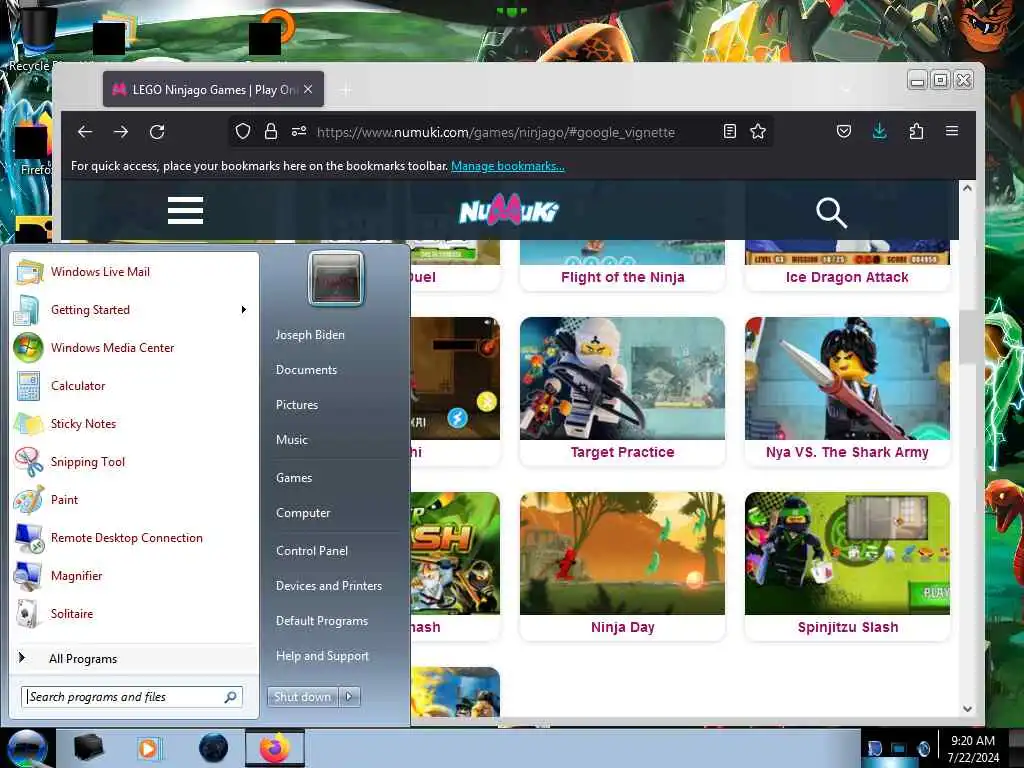This screenshot has width=1024, height=768.
Task: Open the tracking protection shield icon
Action: [x=243, y=132]
